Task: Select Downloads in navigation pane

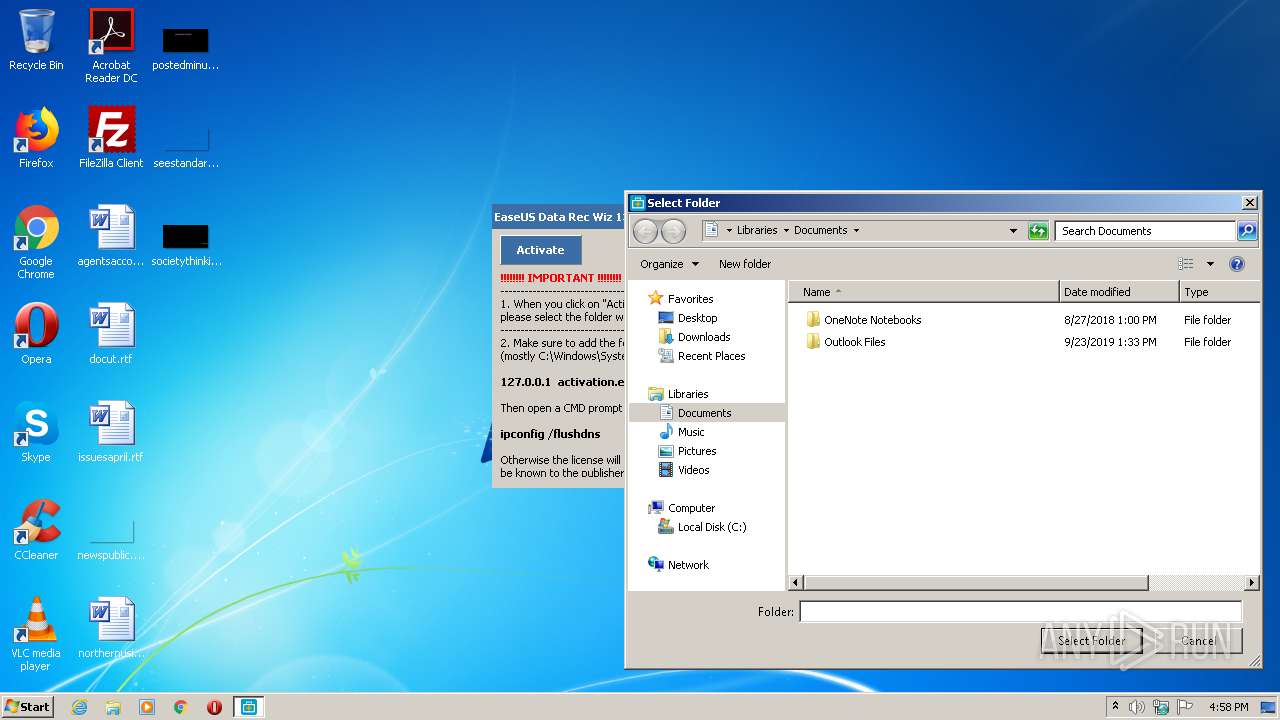Action: coord(694,337)
